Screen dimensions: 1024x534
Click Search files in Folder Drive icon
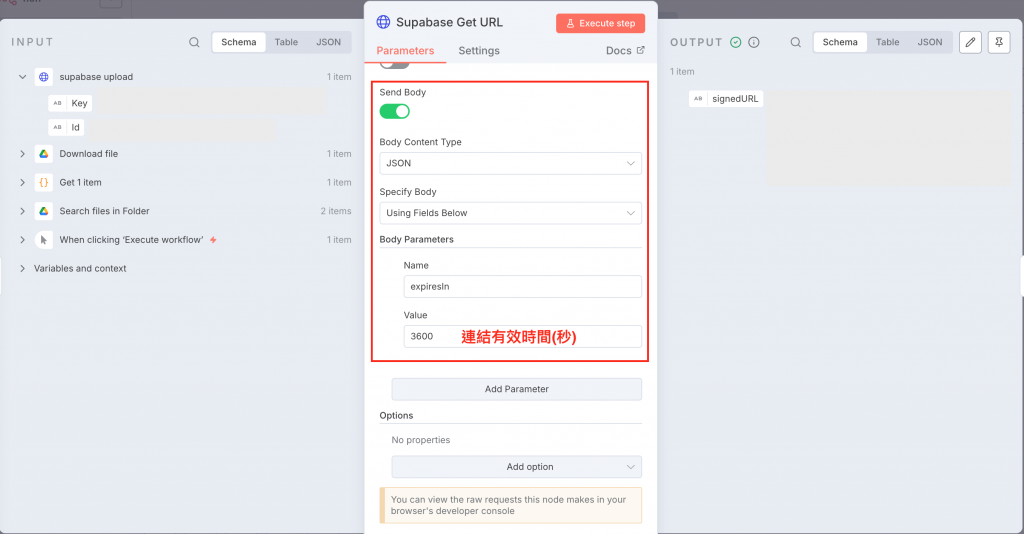(x=44, y=212)
